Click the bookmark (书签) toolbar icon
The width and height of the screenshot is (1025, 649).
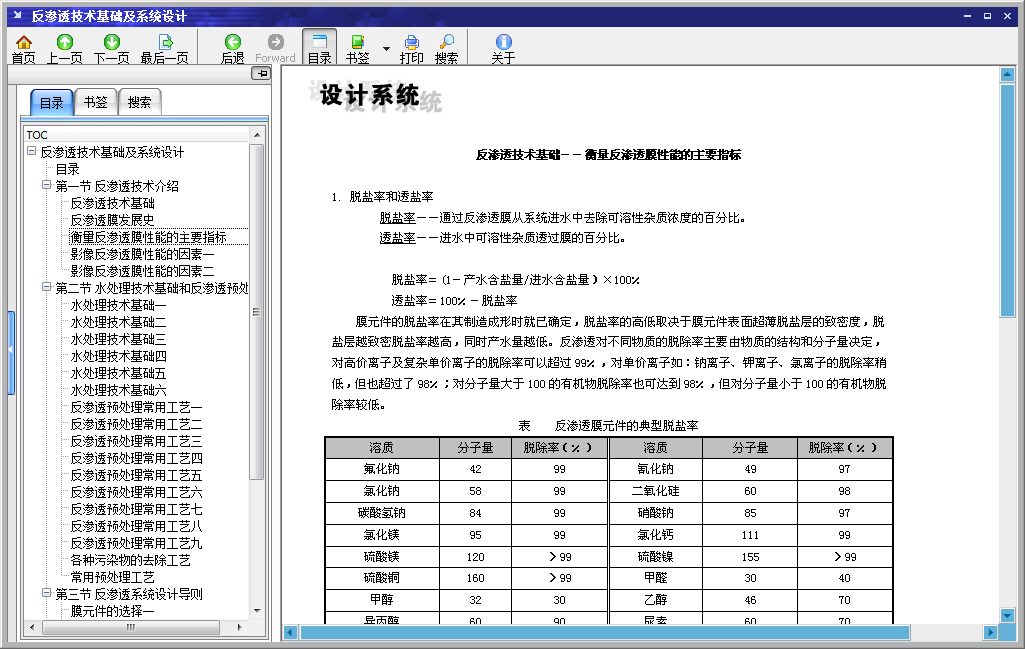(358, 43)
